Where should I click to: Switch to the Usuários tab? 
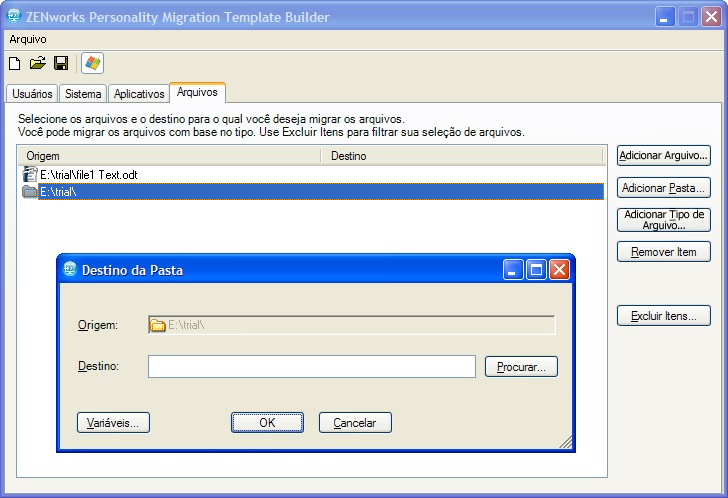32,94
